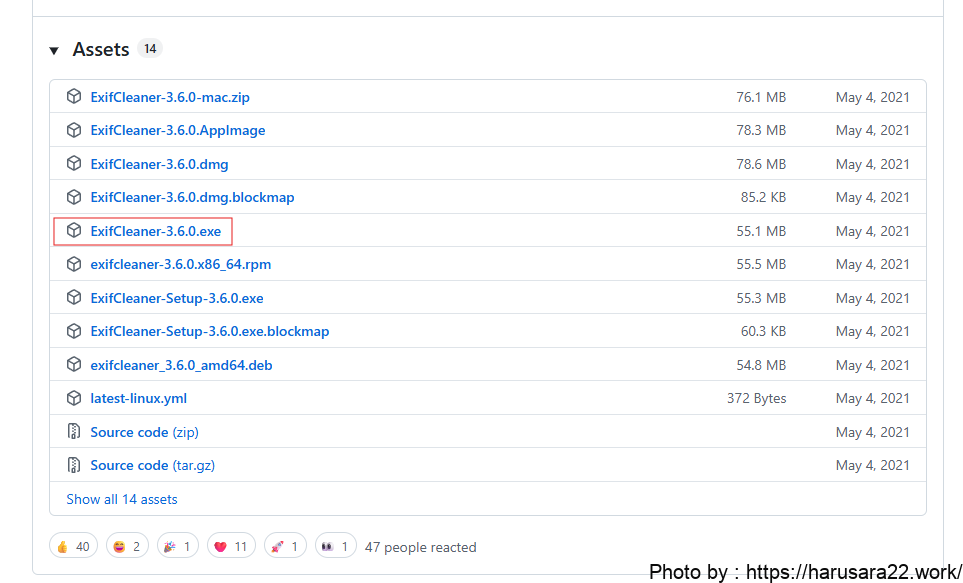Image resolution: width=963 pixels, height=583 pixels.
Task: Toggle the thumbs up reaction with 40
Action: [x=73, y=547]
